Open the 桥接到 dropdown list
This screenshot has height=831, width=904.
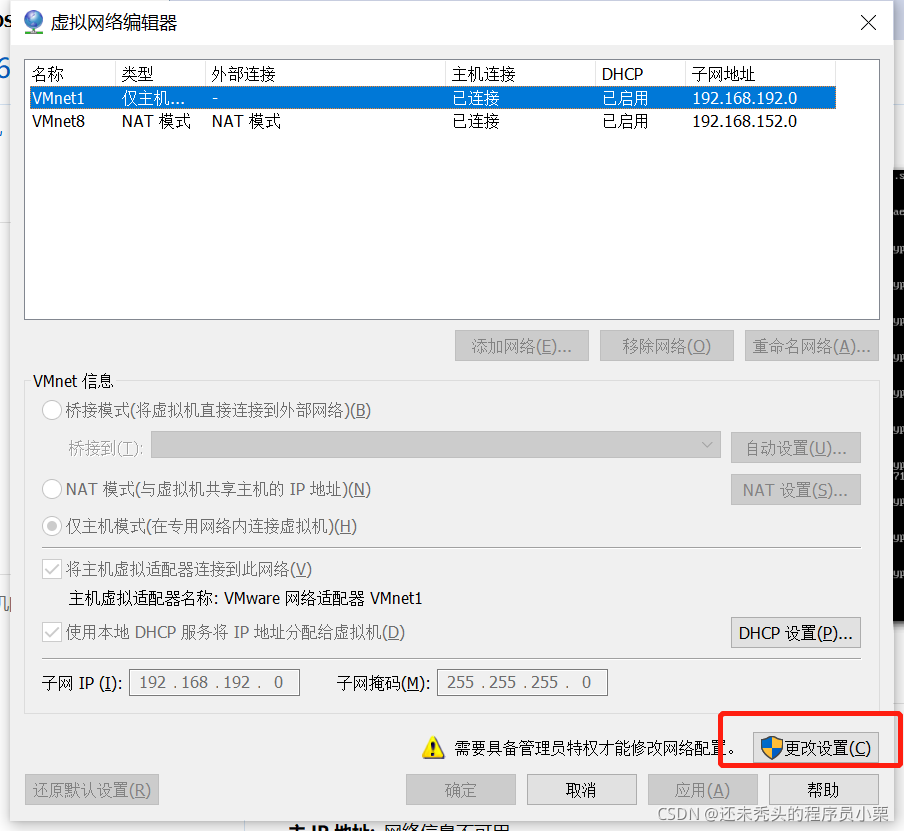(x=436, y=445)
